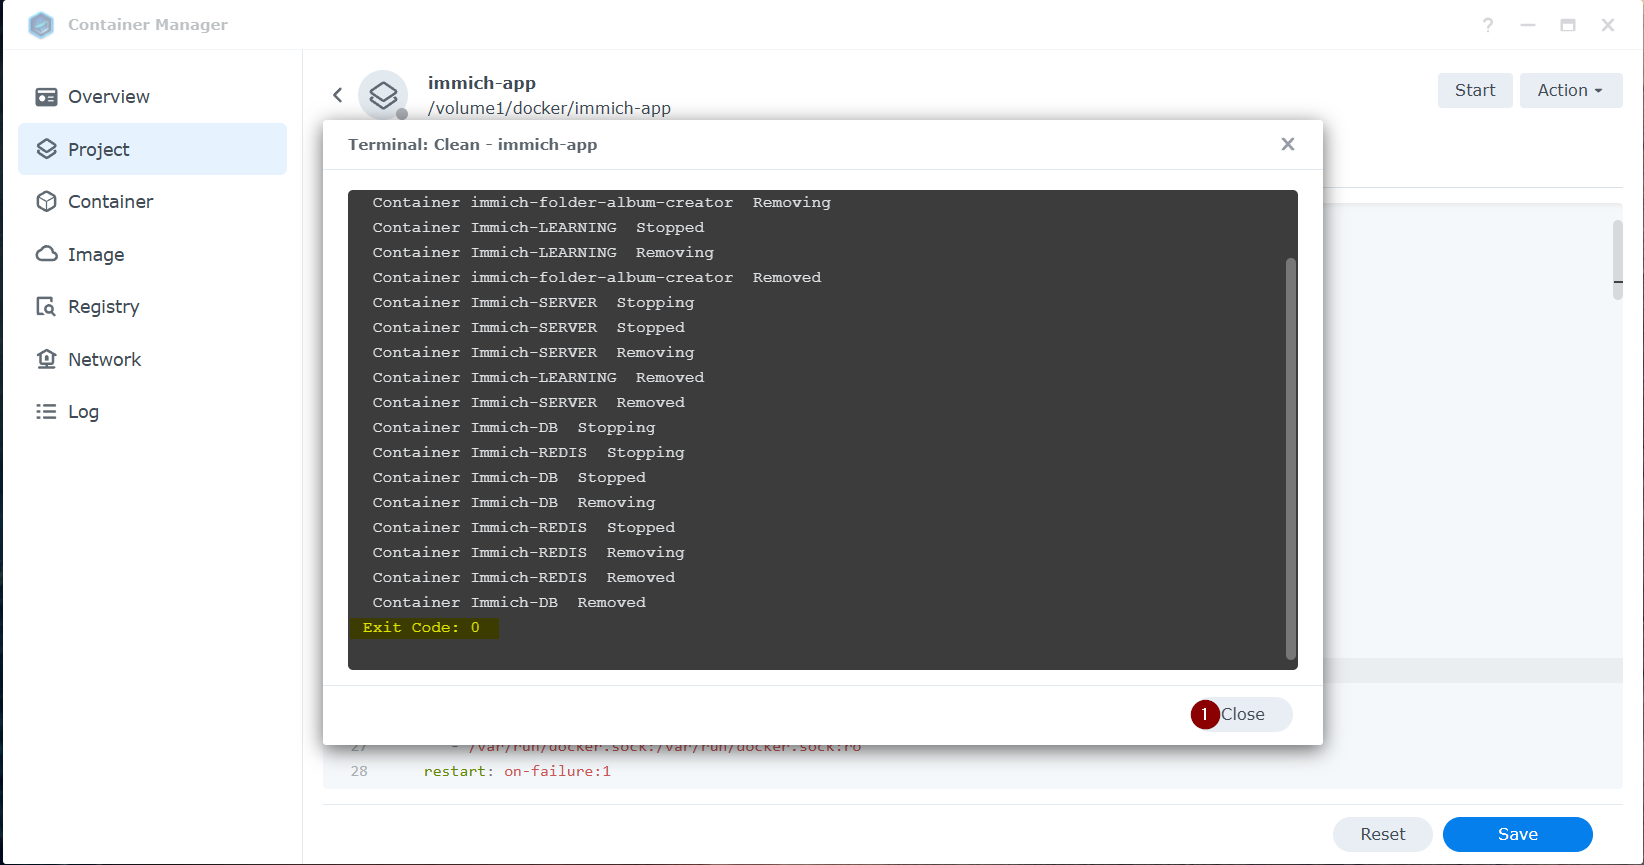
Task: Click the Close button in Terminal dialog
Action: click(x=1242, y=714)
